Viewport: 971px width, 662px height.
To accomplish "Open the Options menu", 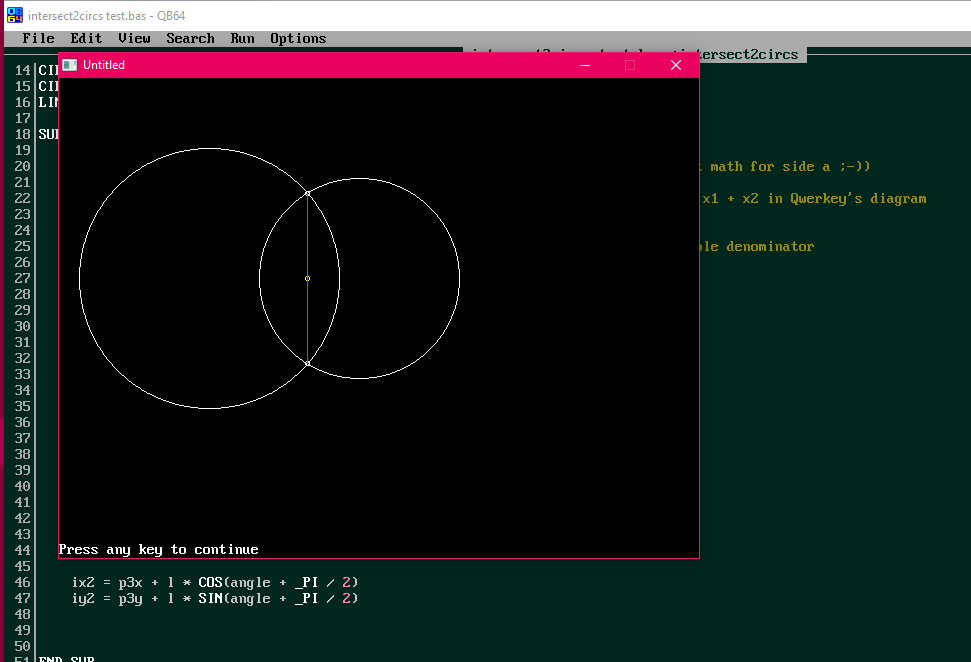I will pyautogui.click(x=298, y=38).
